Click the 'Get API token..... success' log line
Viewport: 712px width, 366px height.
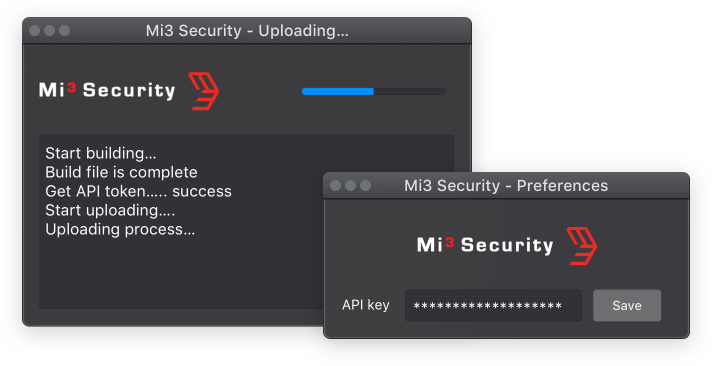(x=138, y=191)
